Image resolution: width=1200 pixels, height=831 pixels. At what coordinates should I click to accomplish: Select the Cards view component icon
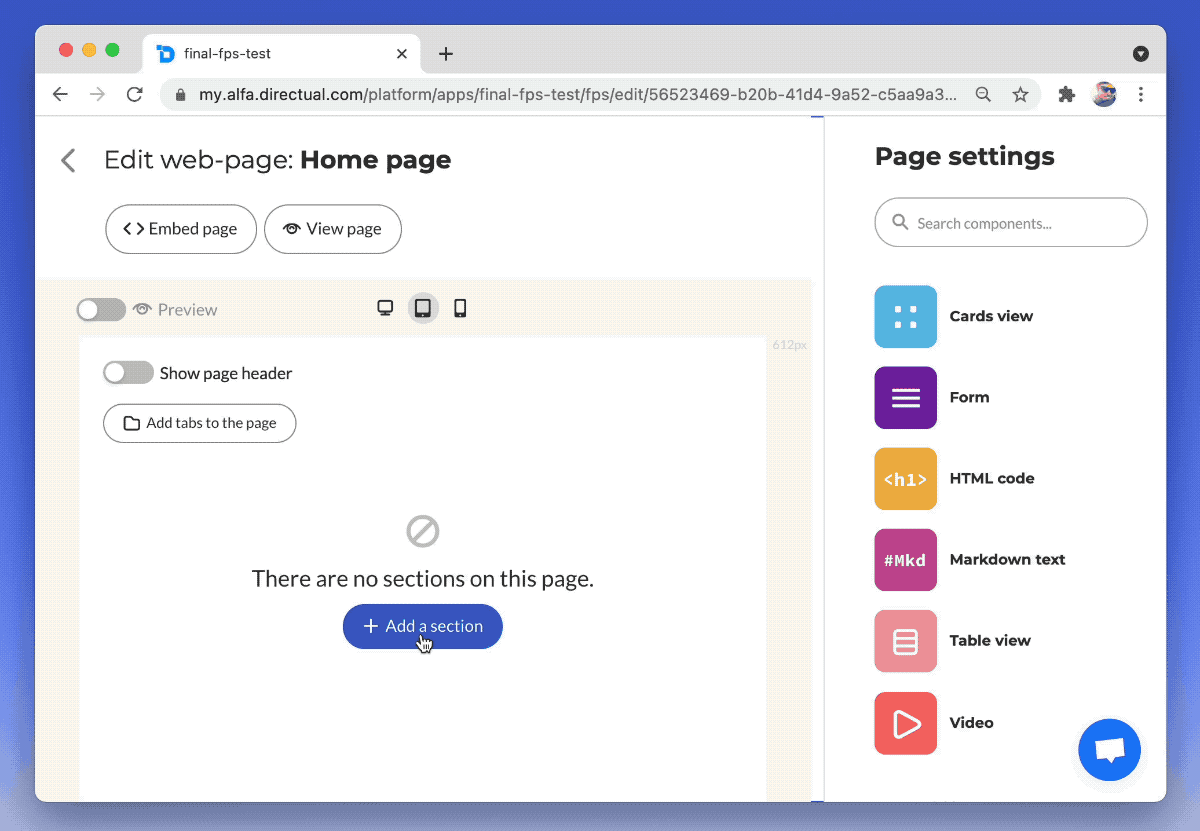(905, 317)
